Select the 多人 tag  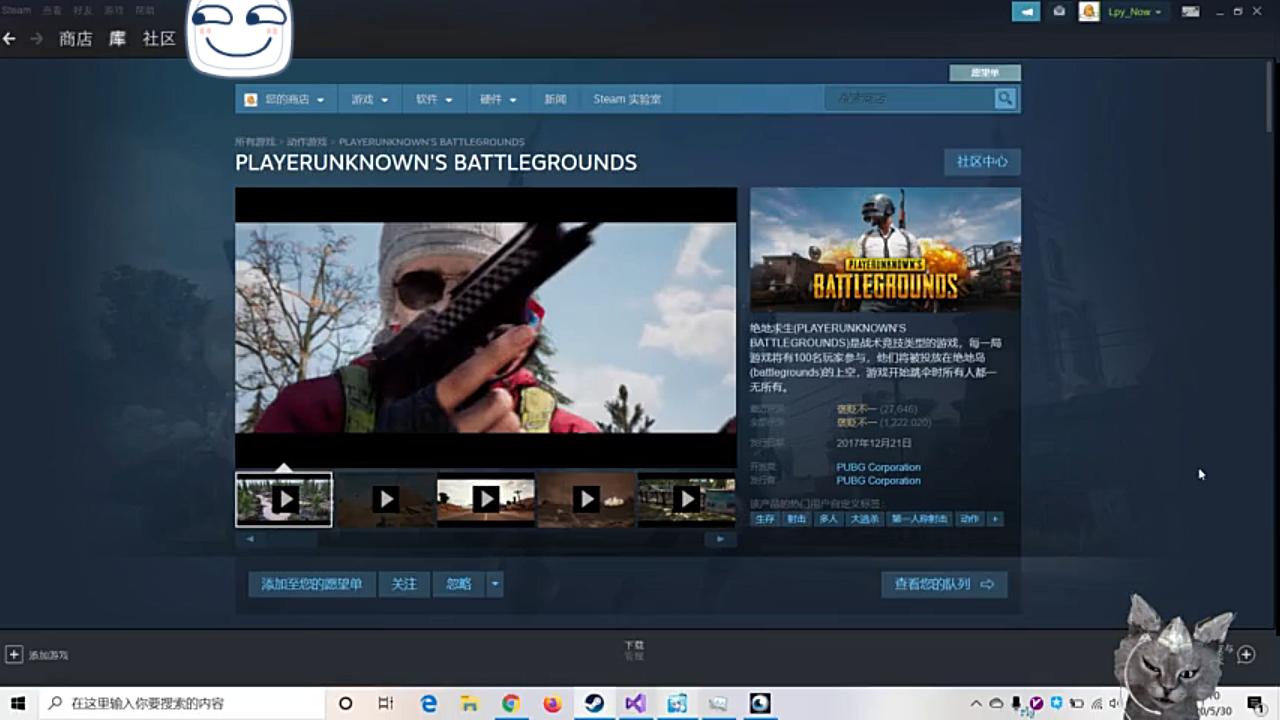pos(828,519)
